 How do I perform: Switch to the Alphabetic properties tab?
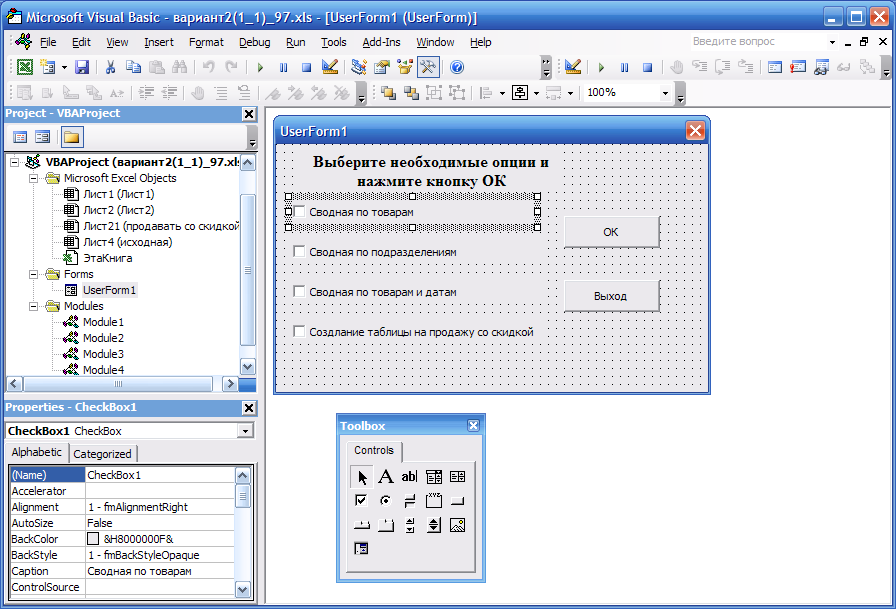pyautogui.click(x=37, y=452)
